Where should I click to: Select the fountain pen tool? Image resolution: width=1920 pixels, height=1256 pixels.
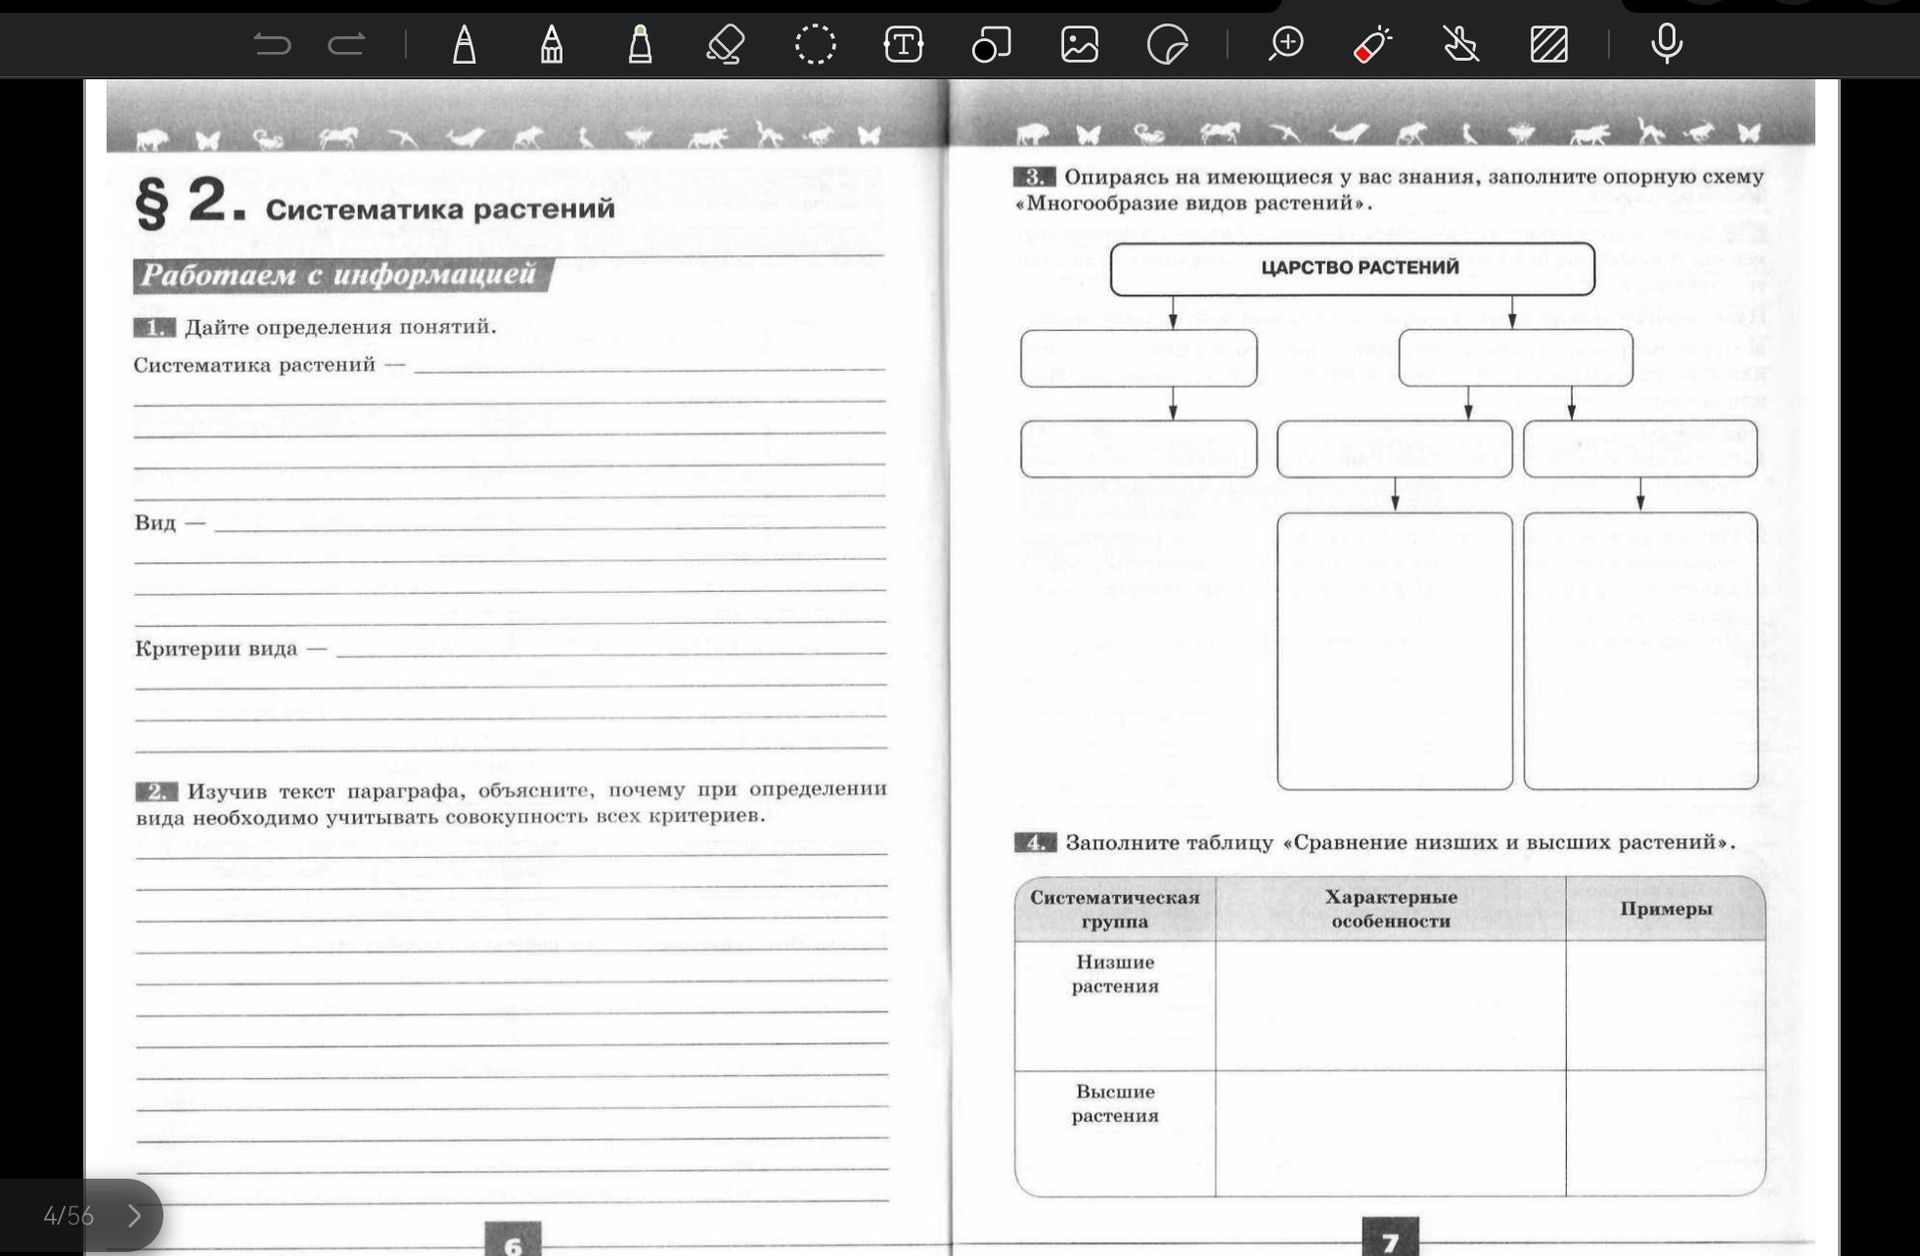pos(464,44)
